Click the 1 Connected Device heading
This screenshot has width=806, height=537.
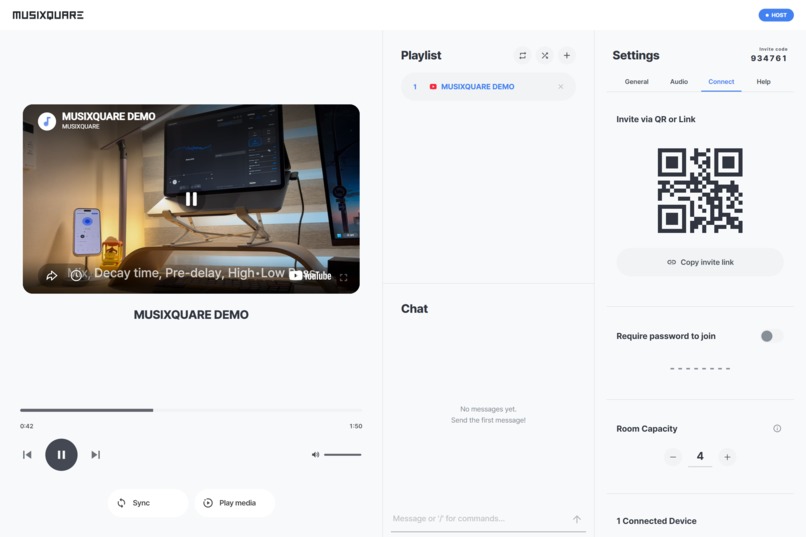click(656, 521)
